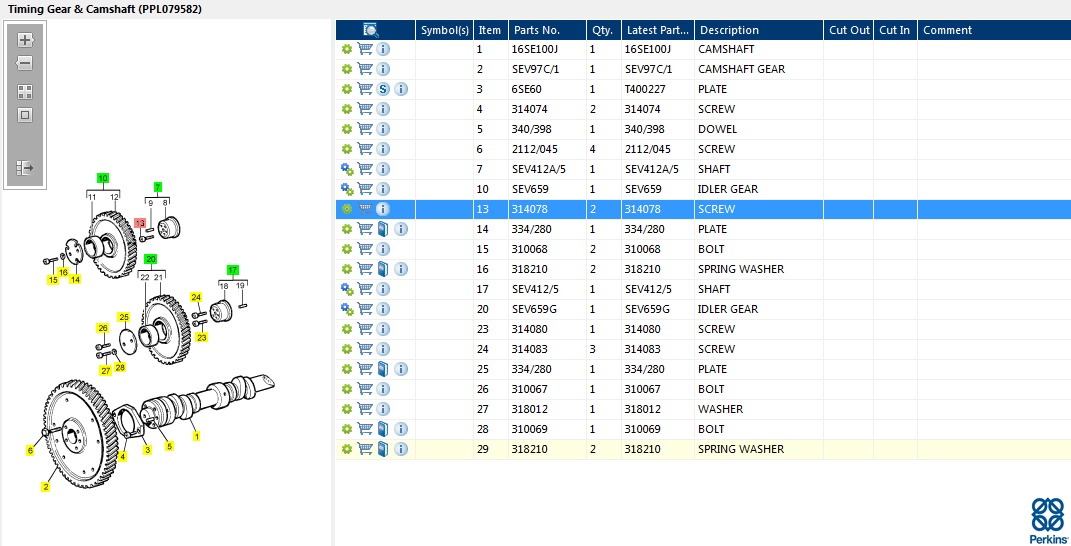Select yellow callout 28 on diagram
The image size is (1071, 546).
[x=120, y=368]
